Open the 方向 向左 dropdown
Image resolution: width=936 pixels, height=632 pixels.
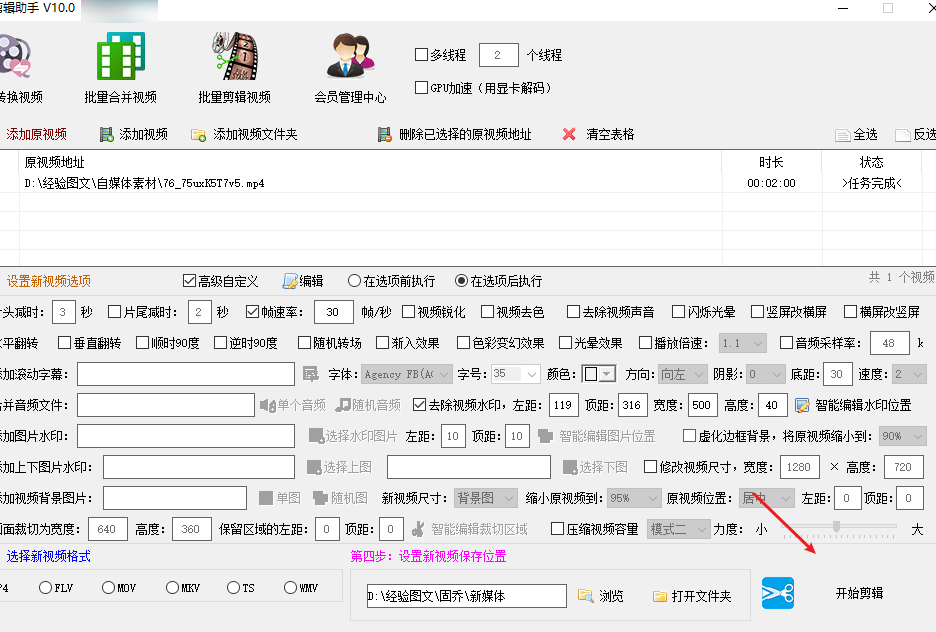pyautogui.click(x=684, y=374)
